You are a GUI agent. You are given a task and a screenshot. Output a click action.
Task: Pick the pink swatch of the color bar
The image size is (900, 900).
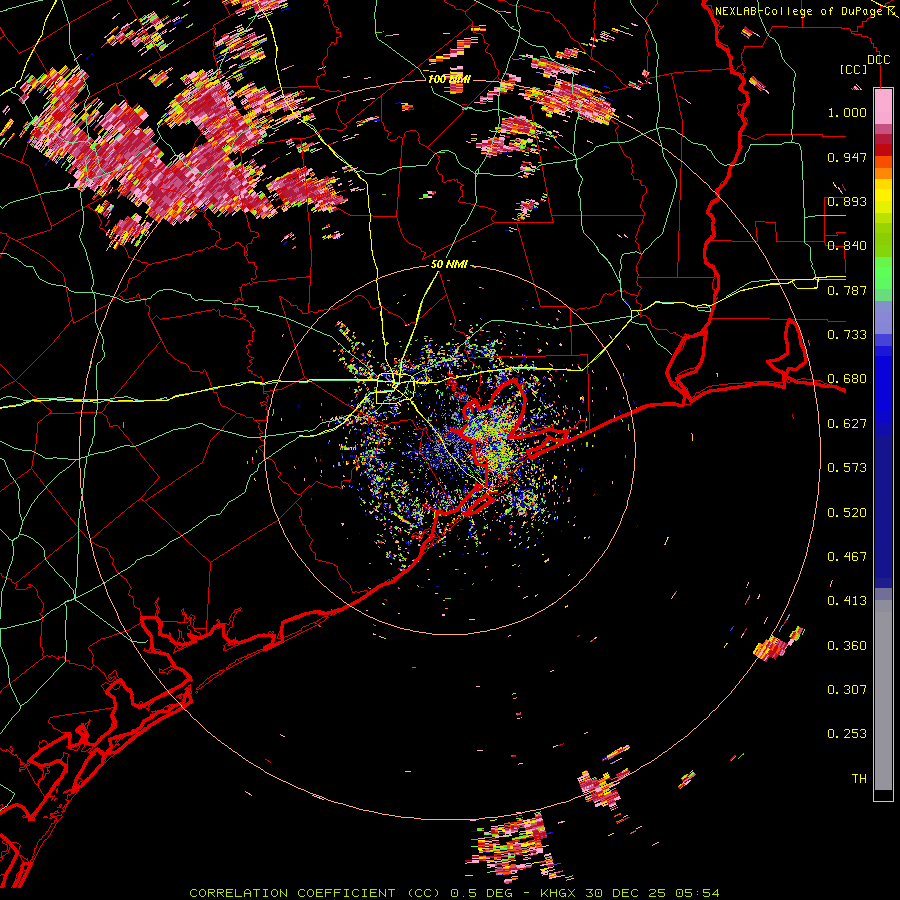[x=883, y=106]
